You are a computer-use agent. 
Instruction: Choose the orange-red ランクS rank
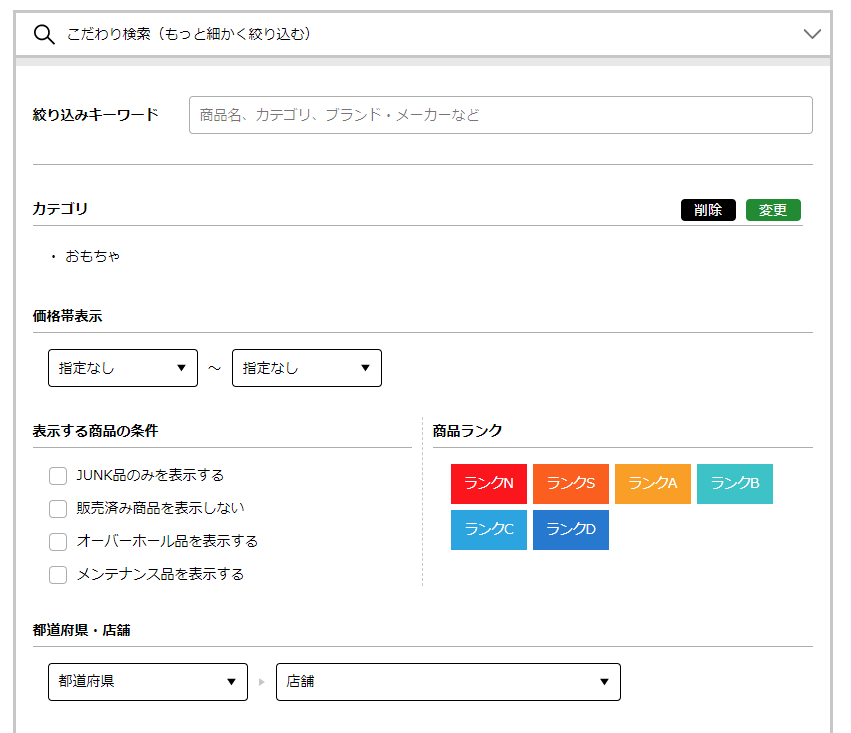pyautogui.click(x=571, y=484)
